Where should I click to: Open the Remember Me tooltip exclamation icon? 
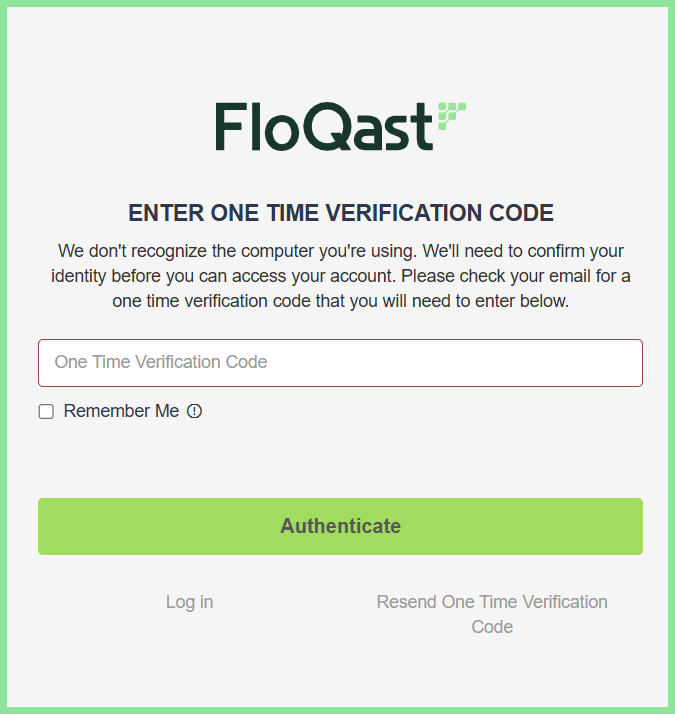[x=194, y=411]
